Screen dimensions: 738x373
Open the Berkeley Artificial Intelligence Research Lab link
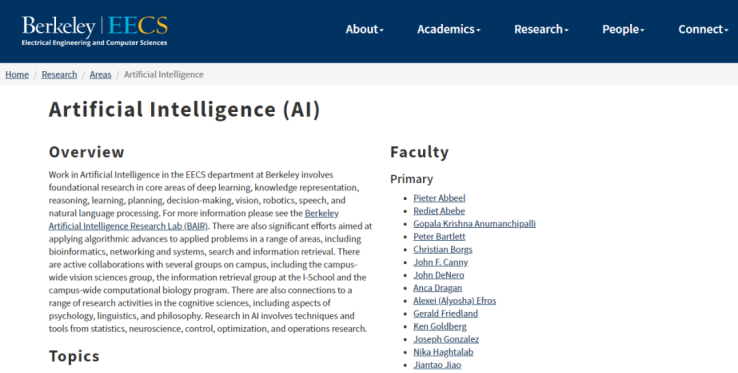[x=194, y=219]
